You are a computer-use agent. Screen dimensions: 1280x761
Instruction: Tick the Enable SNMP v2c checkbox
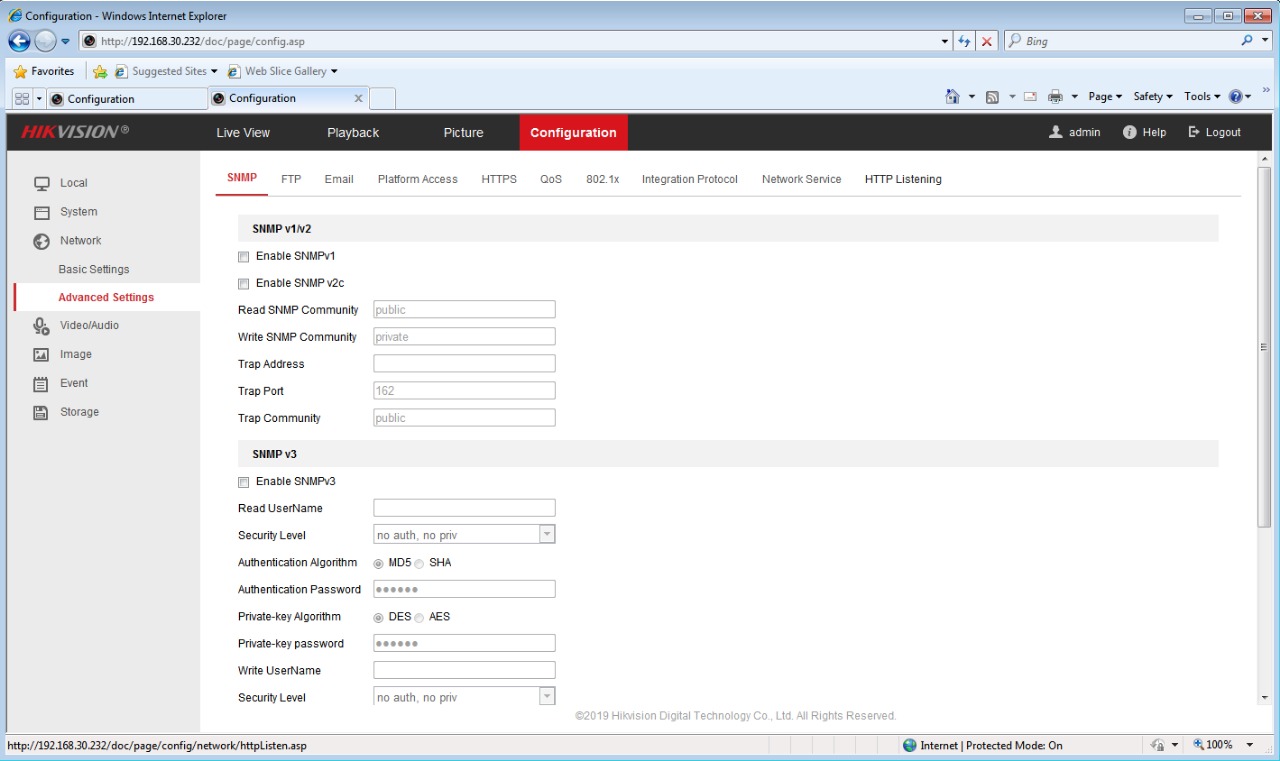(x=244, y=284)
